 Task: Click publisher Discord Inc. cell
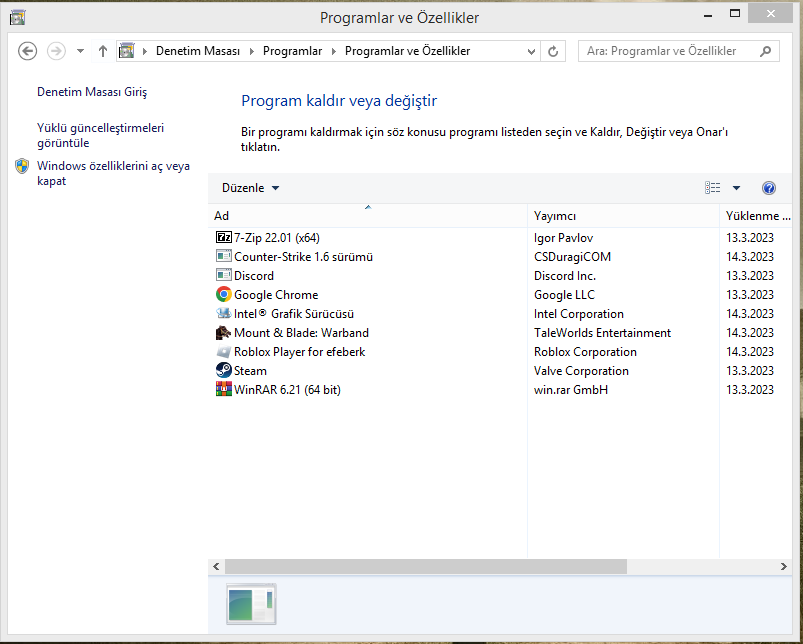(x=565, y=275)
